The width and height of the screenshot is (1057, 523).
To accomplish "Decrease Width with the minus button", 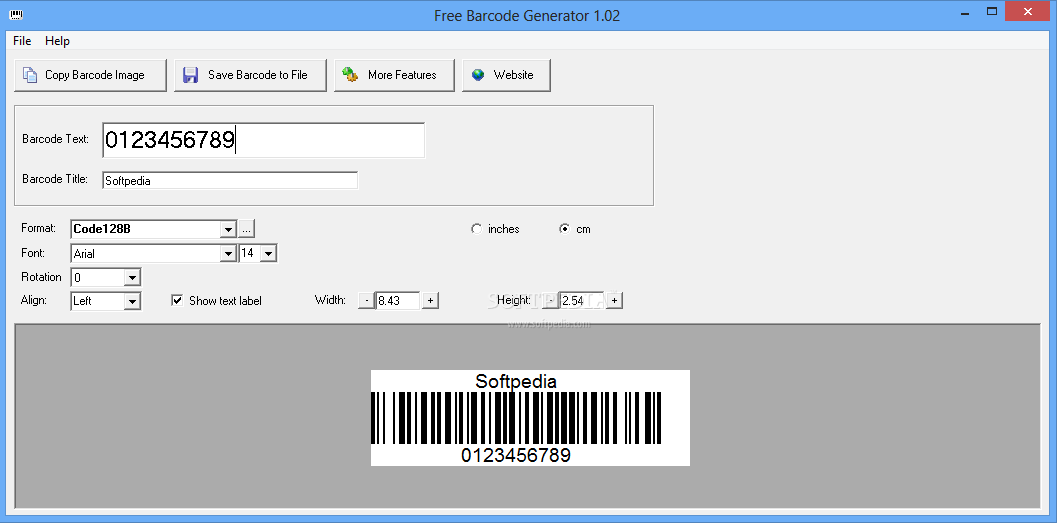I will pos(366,301).
